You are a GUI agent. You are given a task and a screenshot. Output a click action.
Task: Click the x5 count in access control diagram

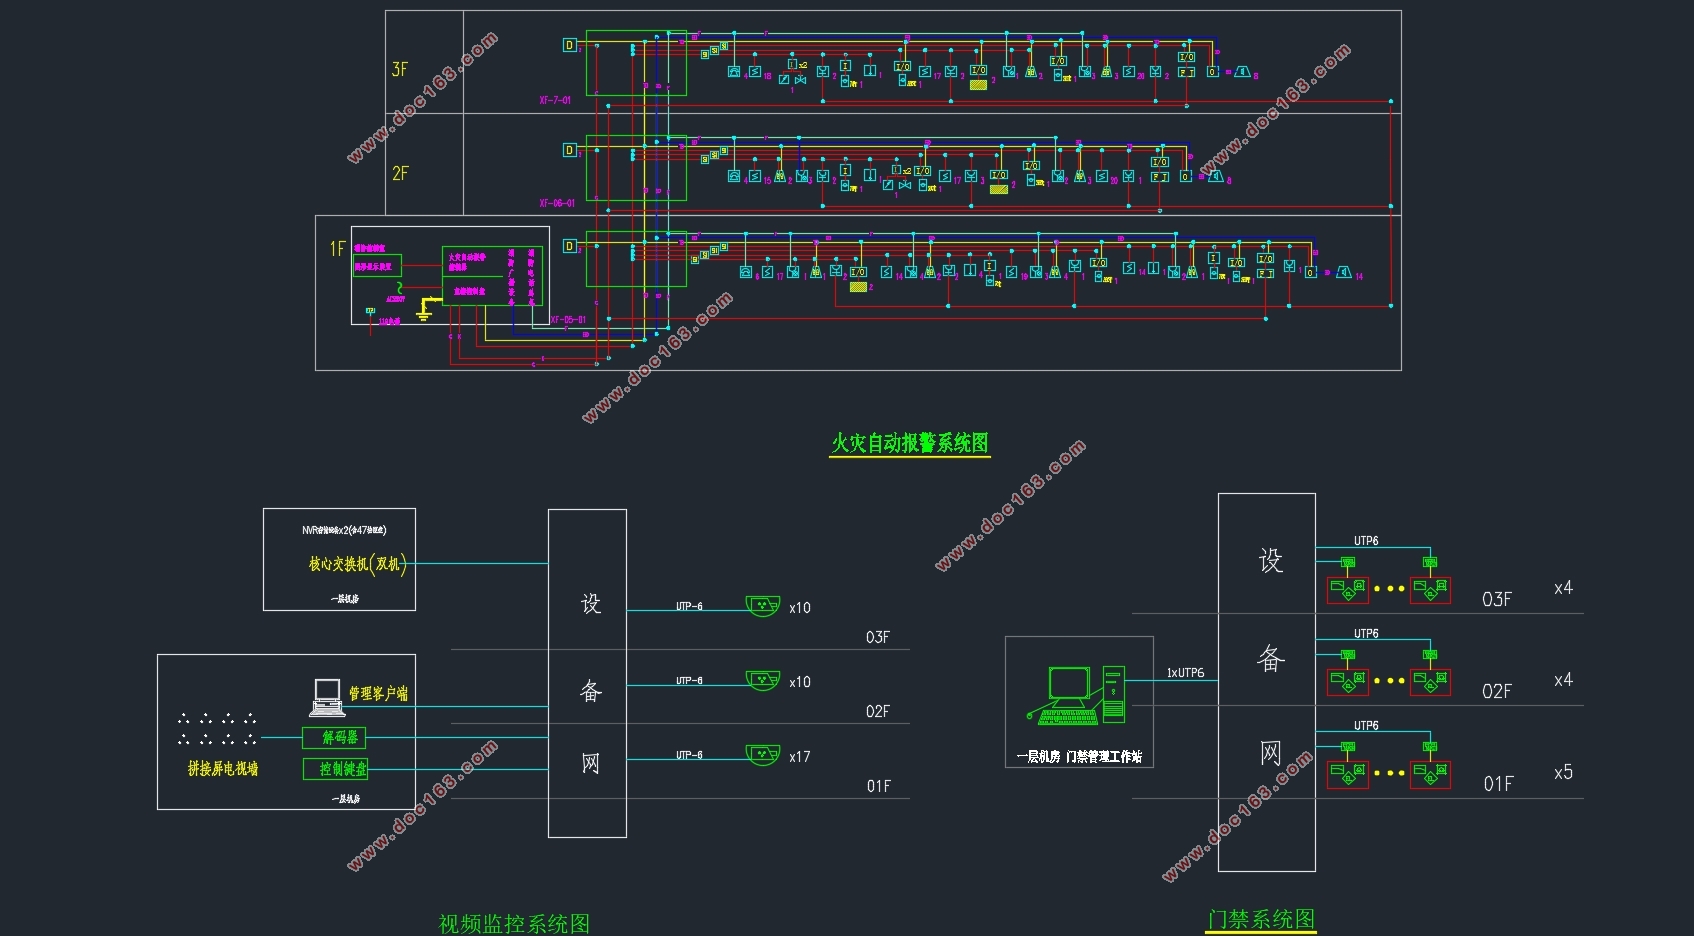click(1563, 772)
